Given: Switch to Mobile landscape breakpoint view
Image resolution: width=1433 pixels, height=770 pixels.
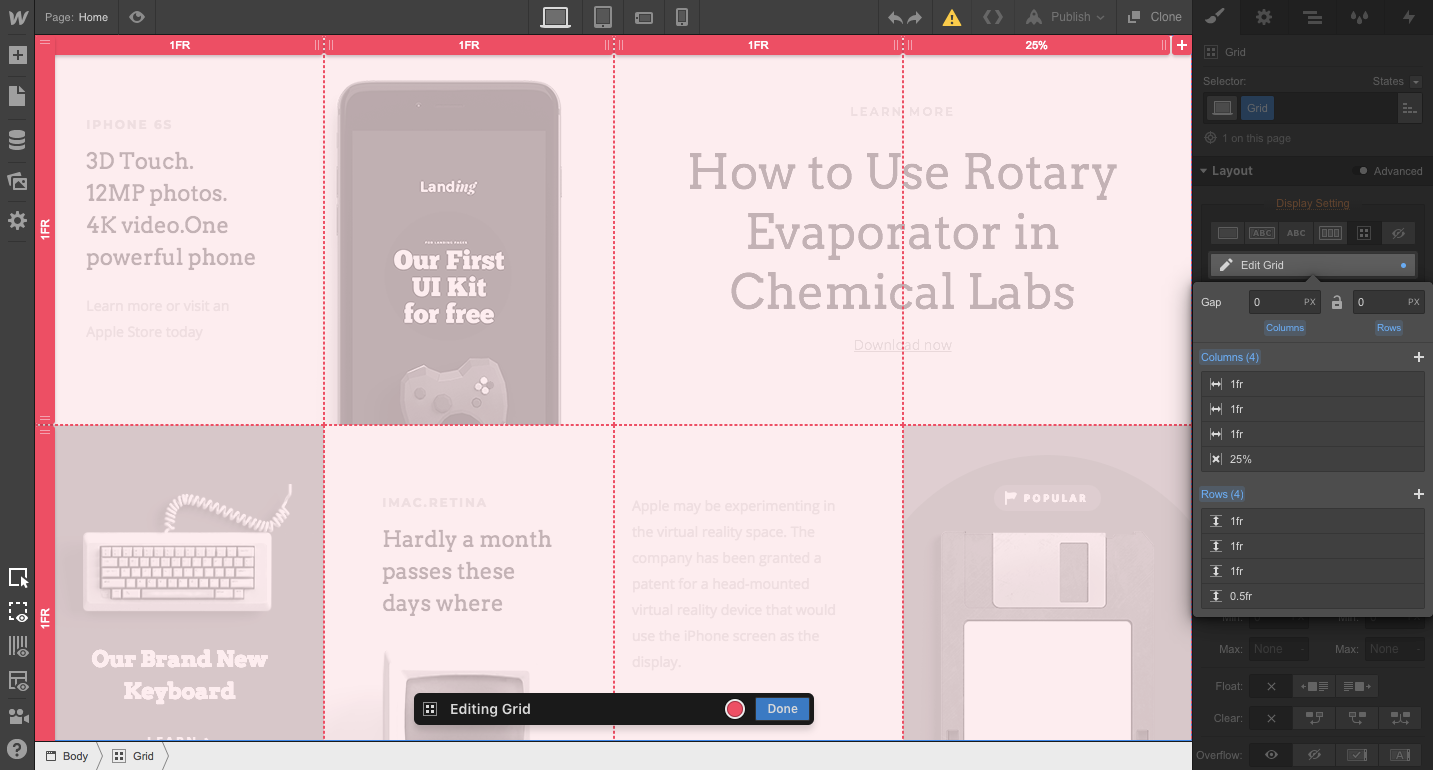Looking at the screenshot, I should [x=643, y=17].
